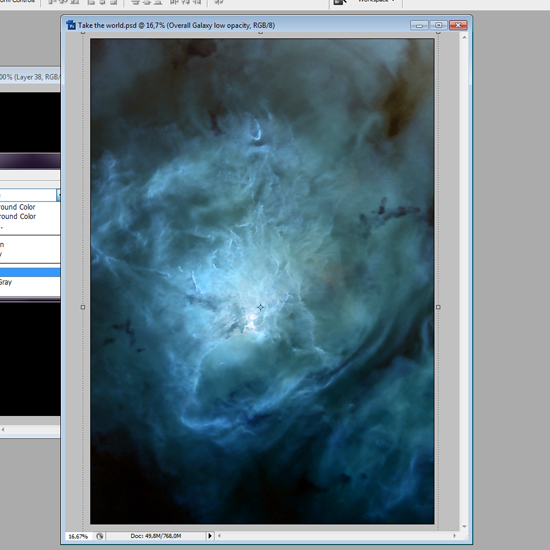
Task: Click the right-middle transform handle
Action: (x=438, y=307)
